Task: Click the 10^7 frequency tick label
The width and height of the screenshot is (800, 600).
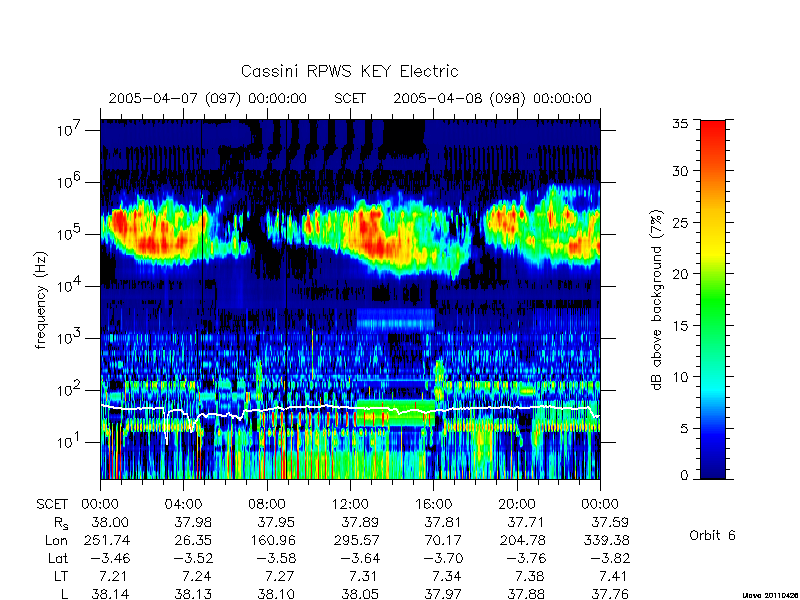Action: click(68, 130)
